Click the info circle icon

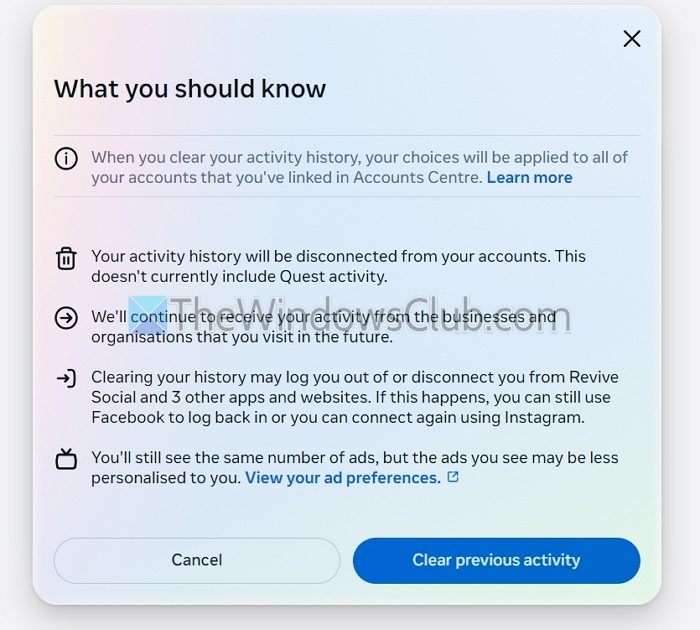[66, 159]
